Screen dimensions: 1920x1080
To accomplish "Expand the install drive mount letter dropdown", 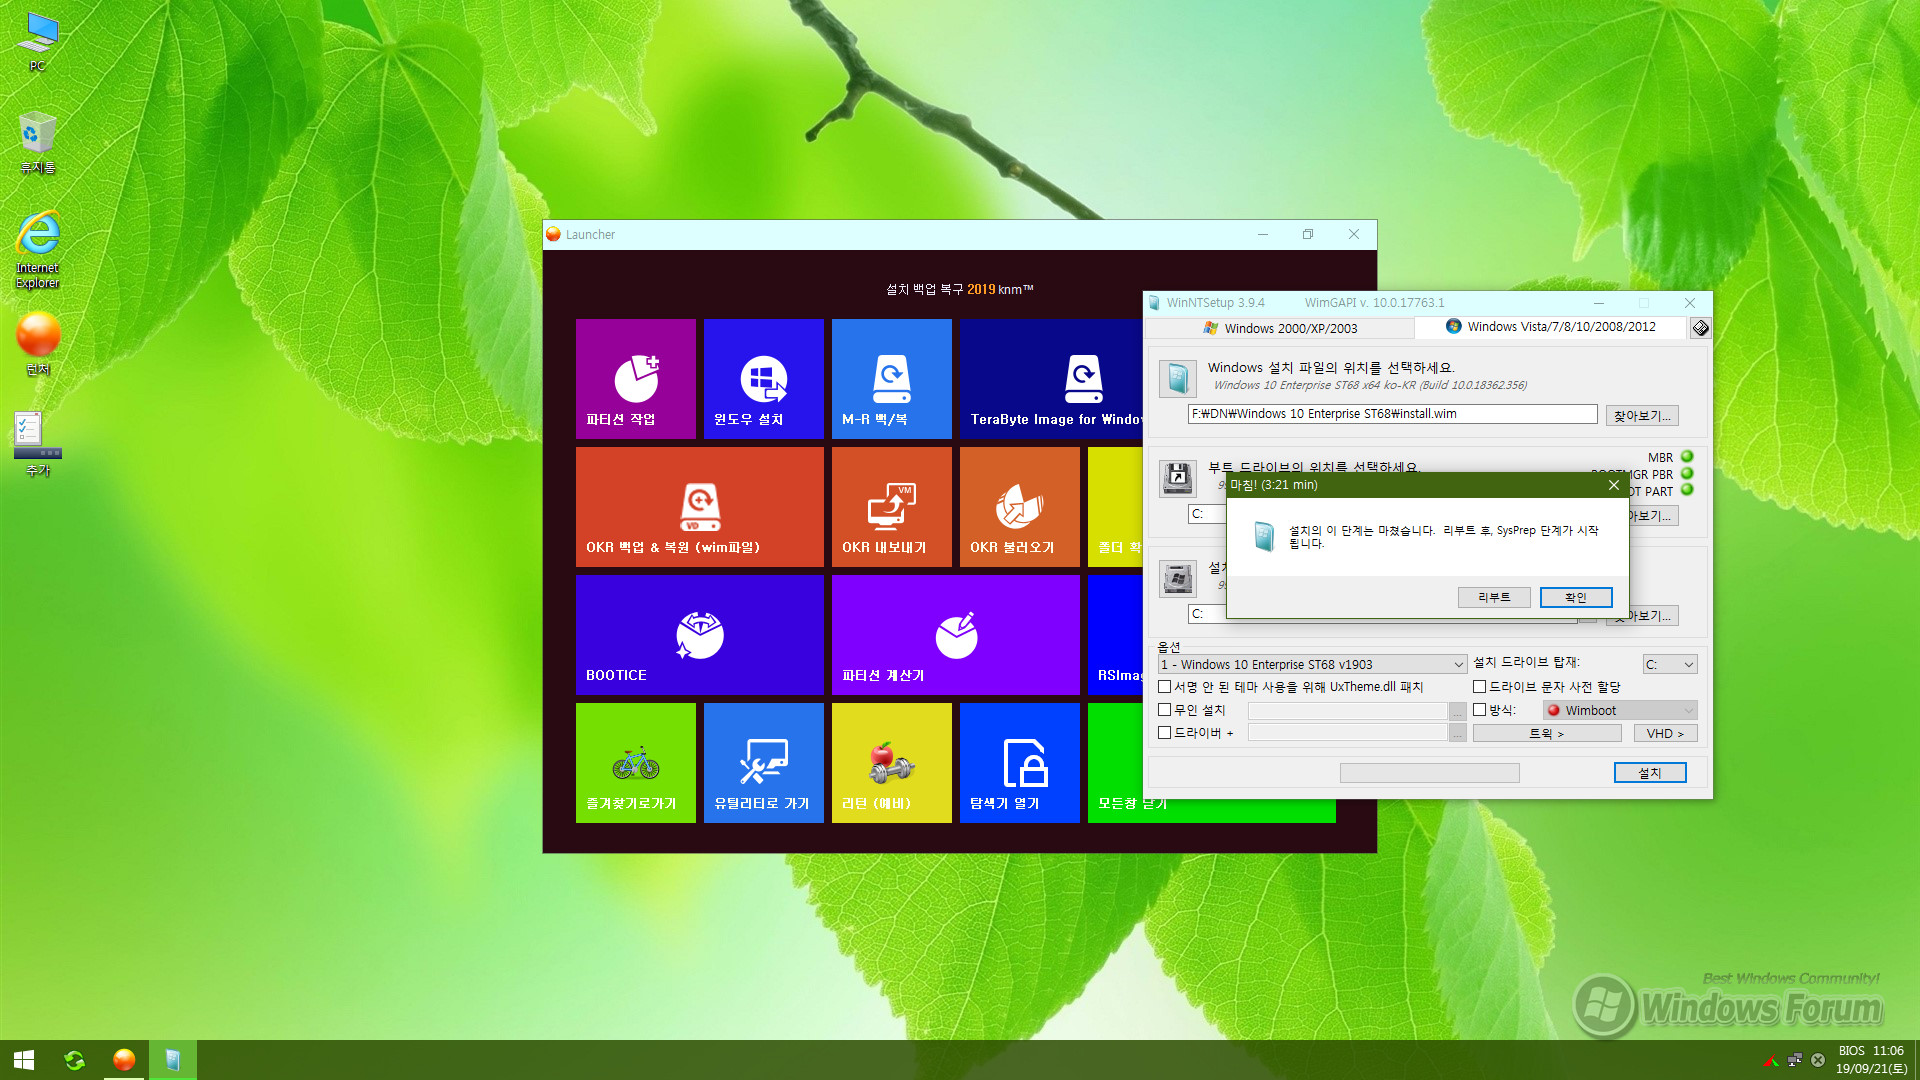I will (1670, 664).
